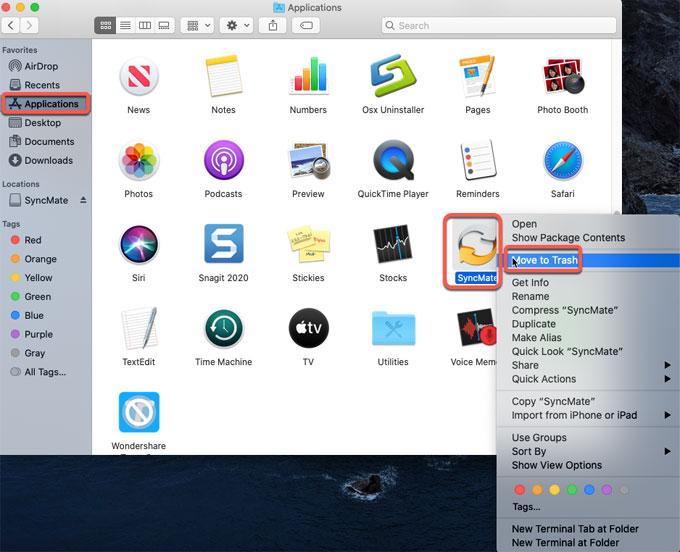Click the Snagit 2020 app icon
Screen dimensions: 680x552
pos(223,244)
